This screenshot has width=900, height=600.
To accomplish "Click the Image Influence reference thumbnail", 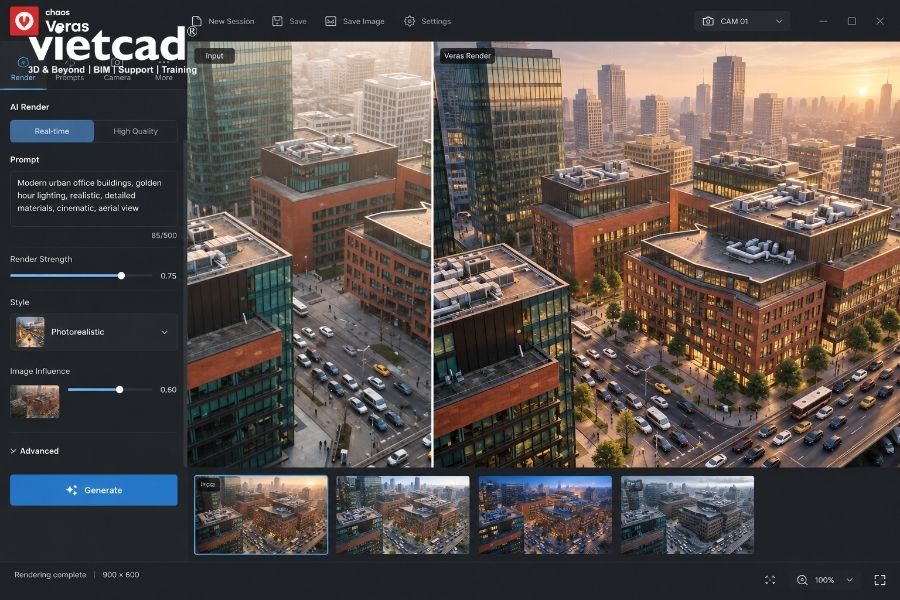I will tap(34, 401).
